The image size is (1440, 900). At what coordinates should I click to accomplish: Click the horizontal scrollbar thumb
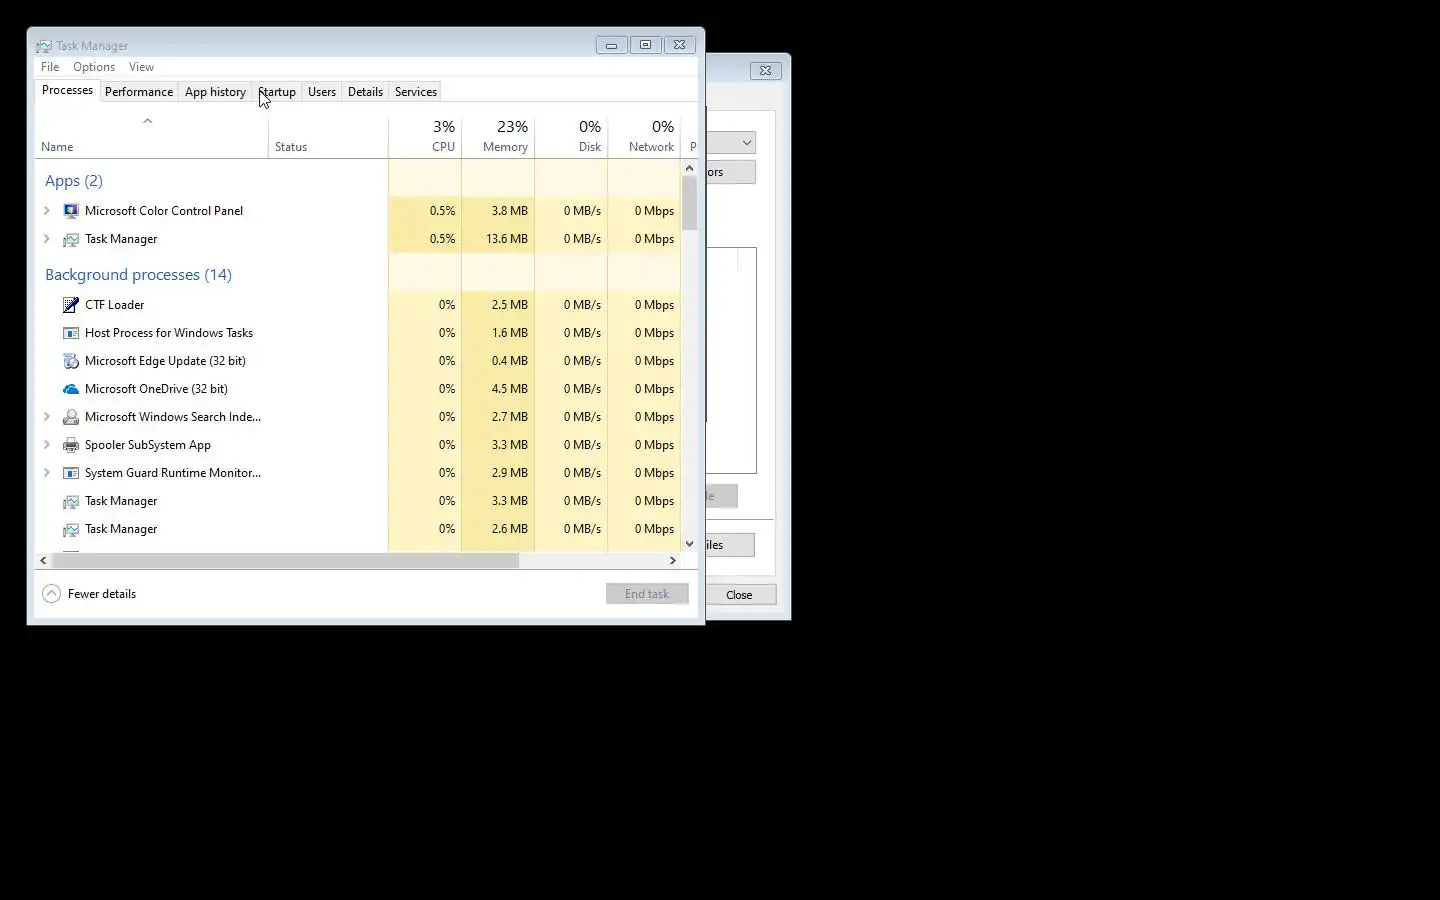[285, 561]
